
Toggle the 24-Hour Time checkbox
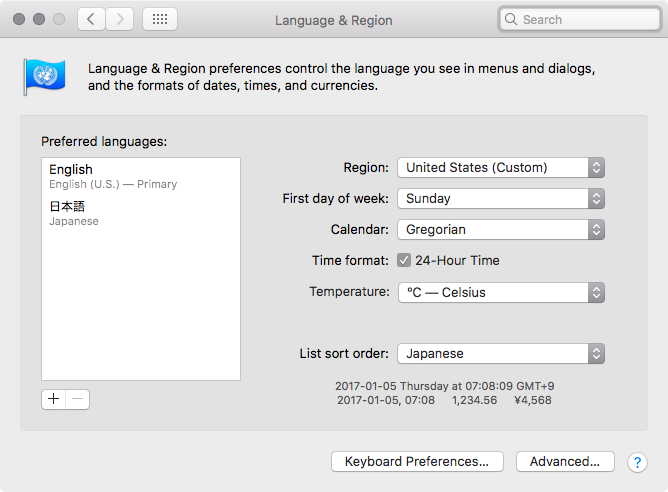click(x=404, y=260)
